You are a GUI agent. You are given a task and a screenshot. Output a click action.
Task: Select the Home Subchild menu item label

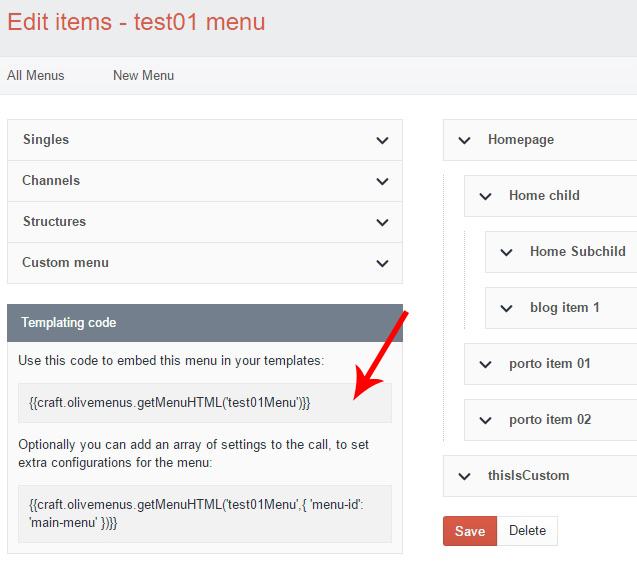[578, 251]
